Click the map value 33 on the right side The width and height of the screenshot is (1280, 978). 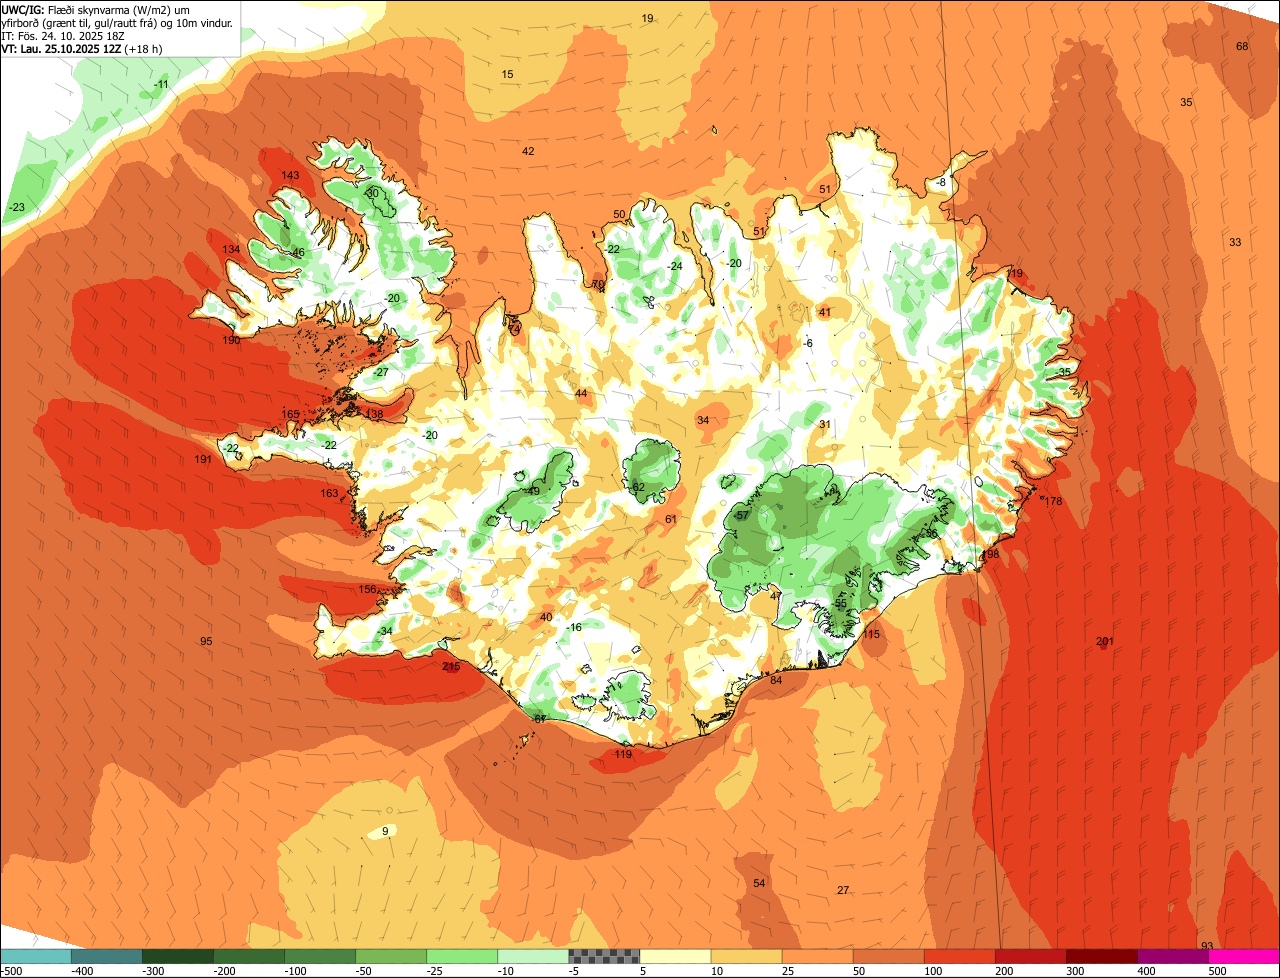[1235, 242]
